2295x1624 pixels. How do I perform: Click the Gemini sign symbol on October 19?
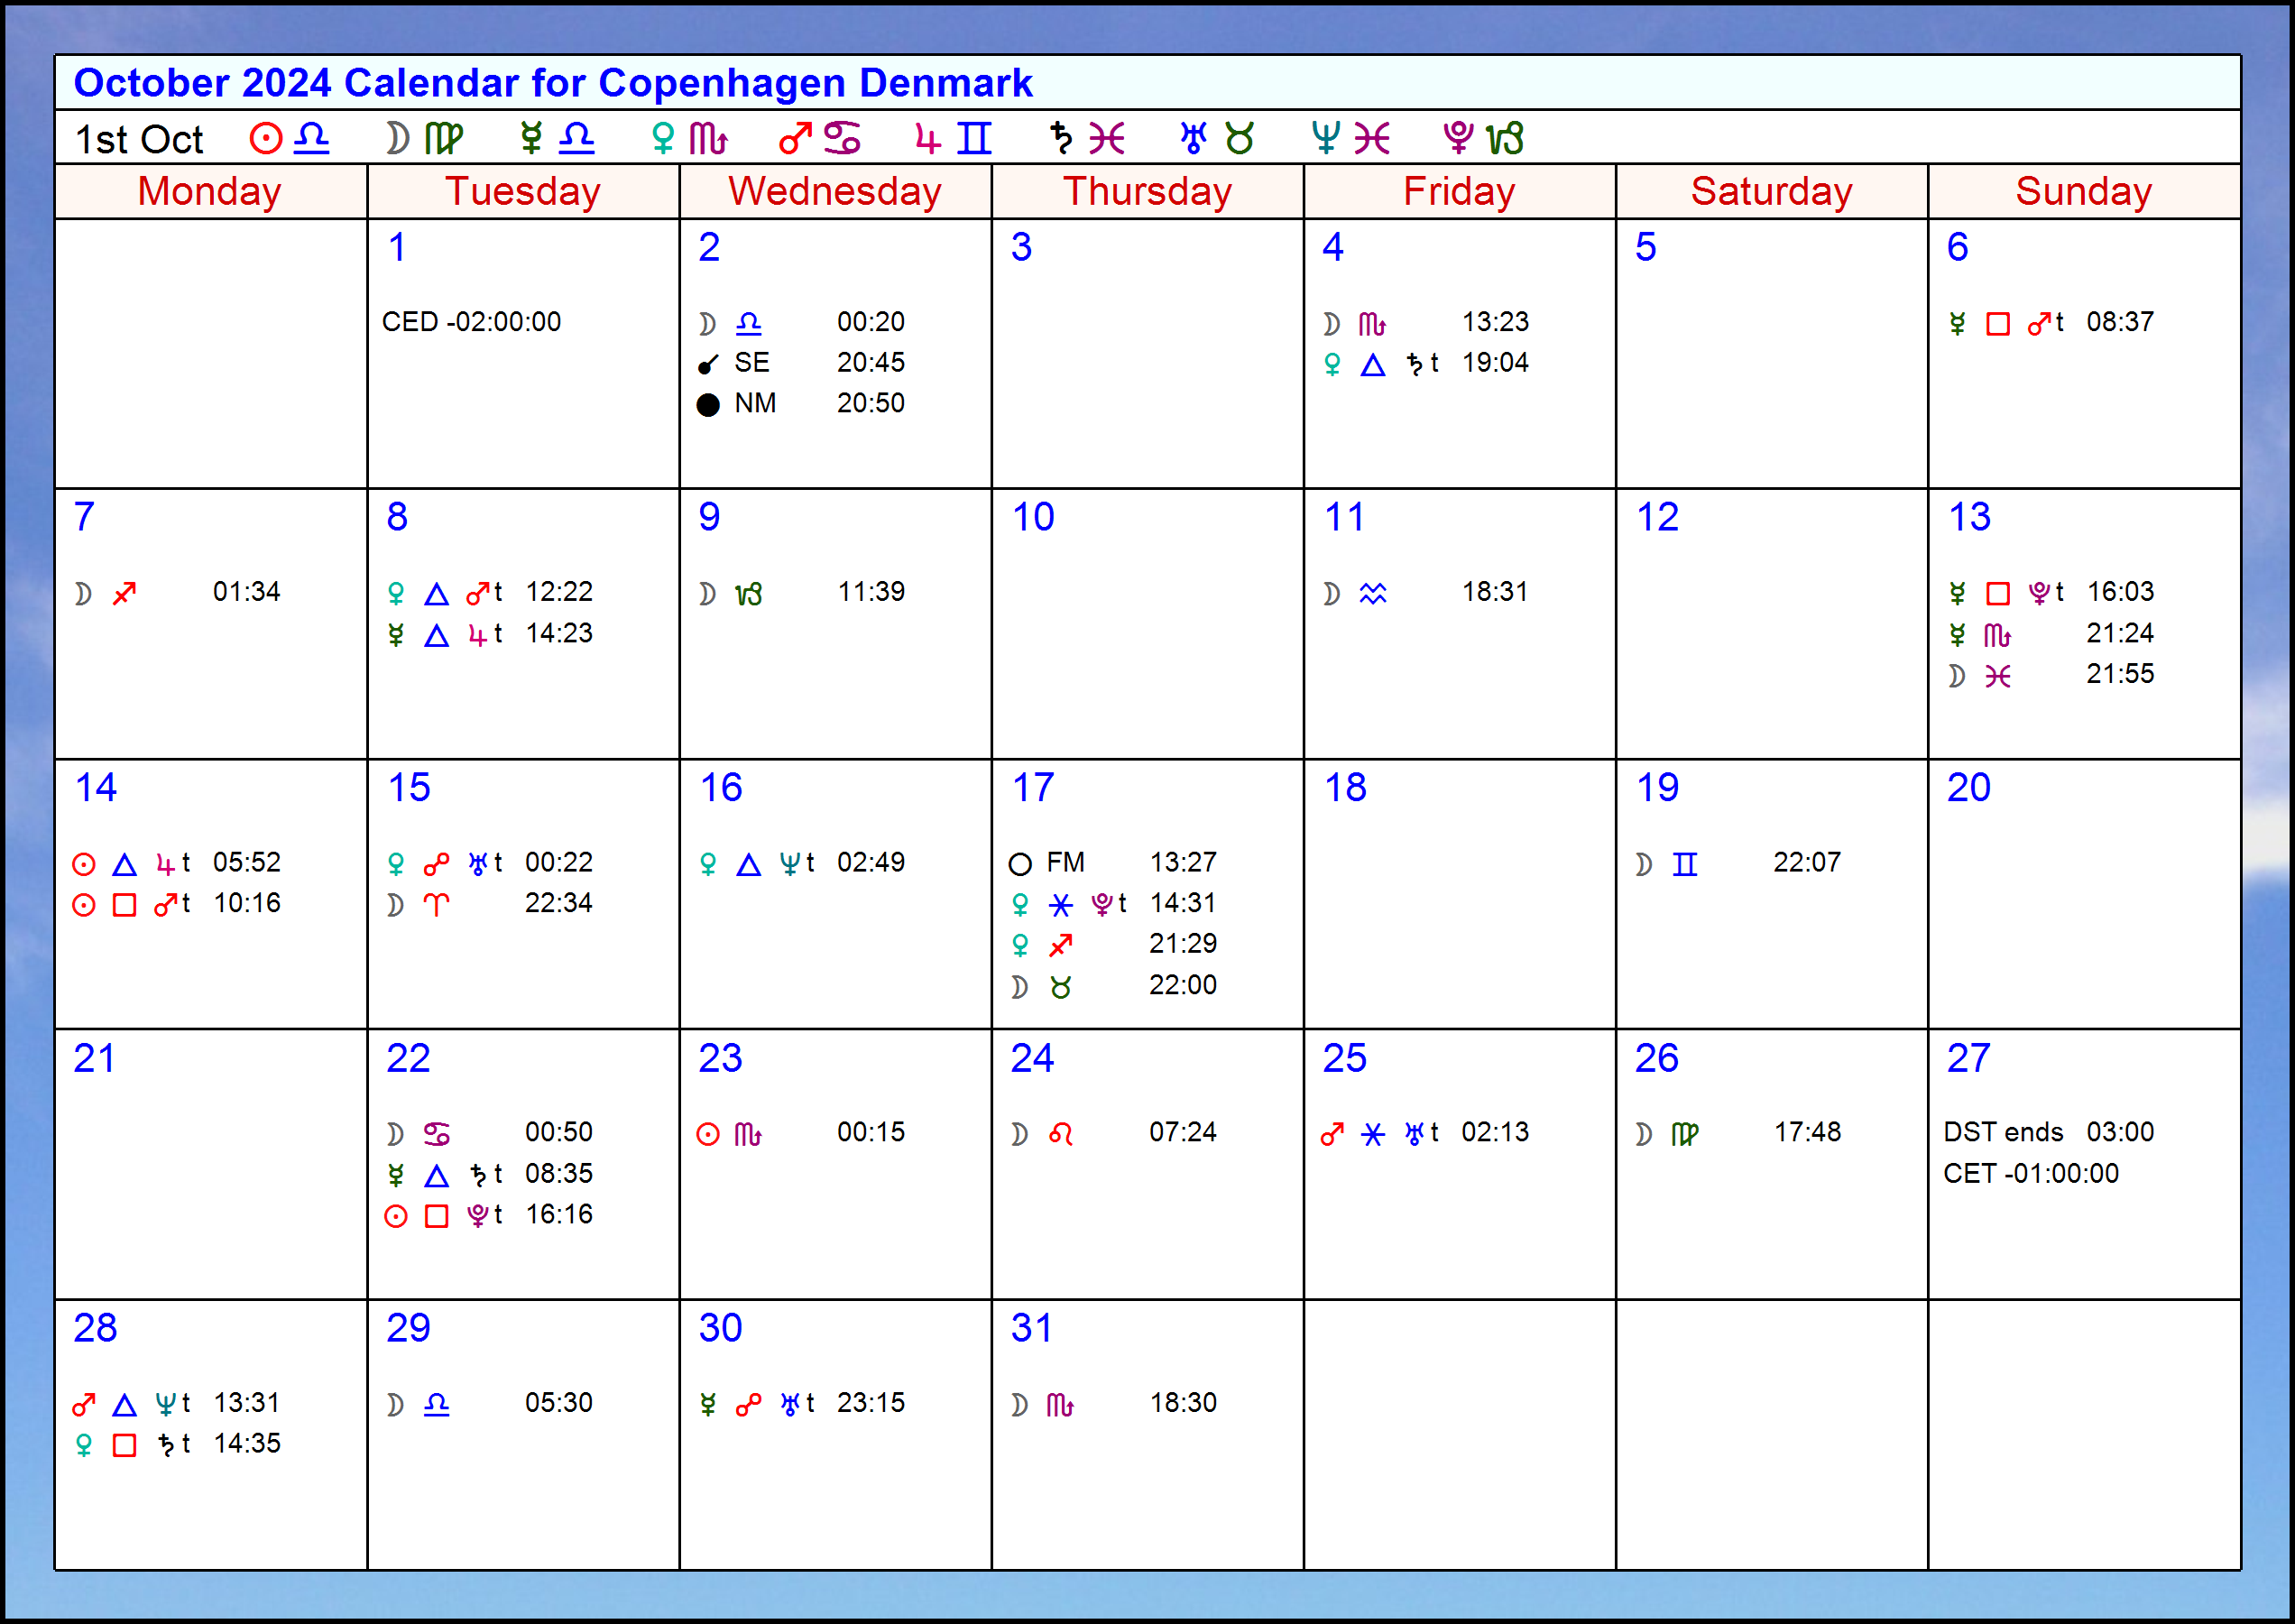point(1685,864)
